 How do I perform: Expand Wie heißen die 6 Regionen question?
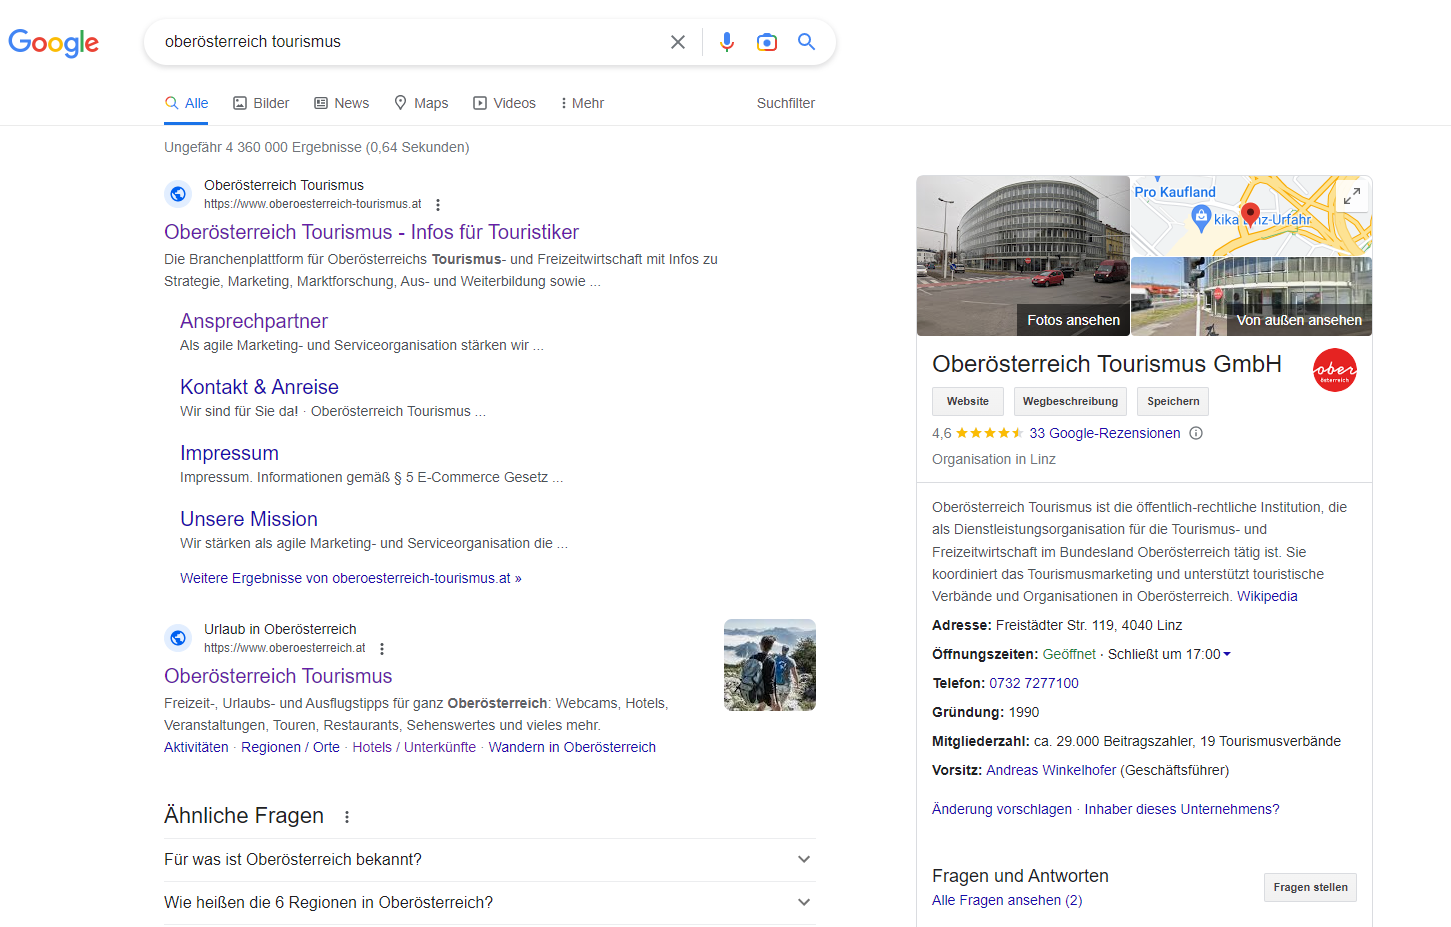point(490,903)
